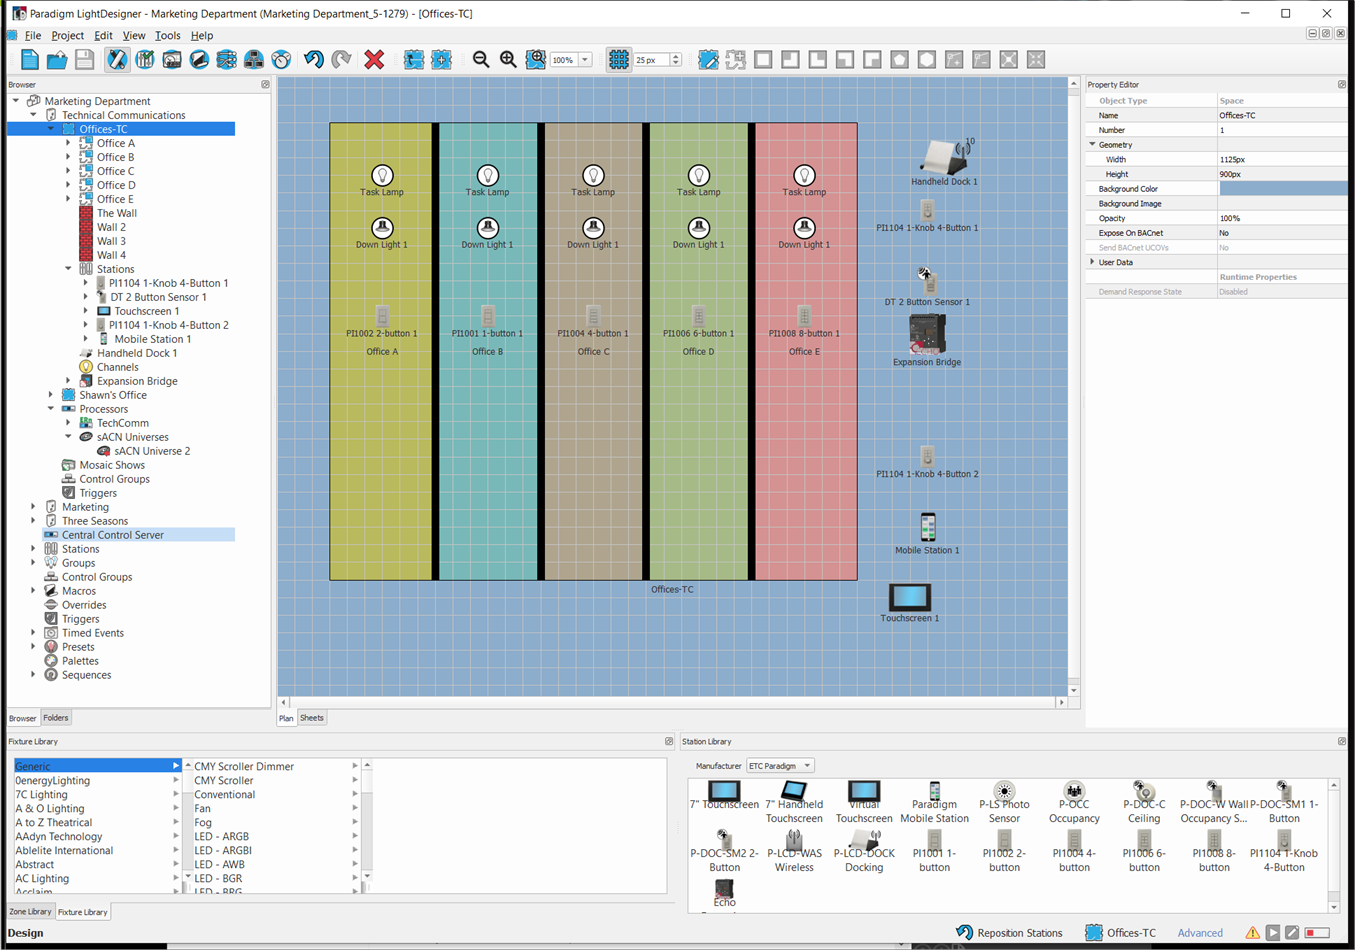Collapse the Stations node under Offices-TC

coord(68,269)
